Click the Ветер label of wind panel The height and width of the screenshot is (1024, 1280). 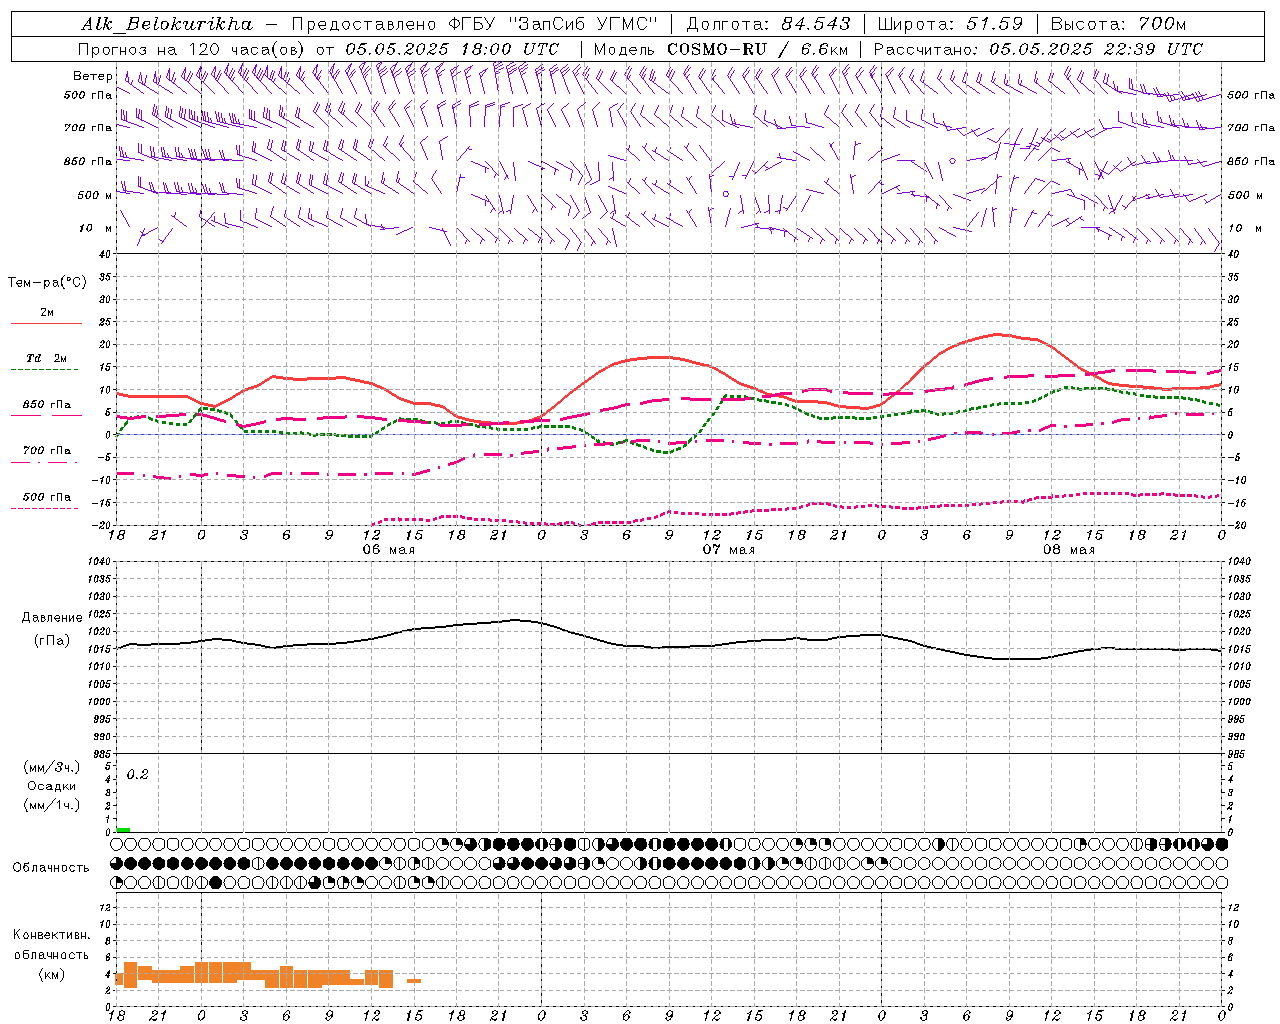click(92, 76)
